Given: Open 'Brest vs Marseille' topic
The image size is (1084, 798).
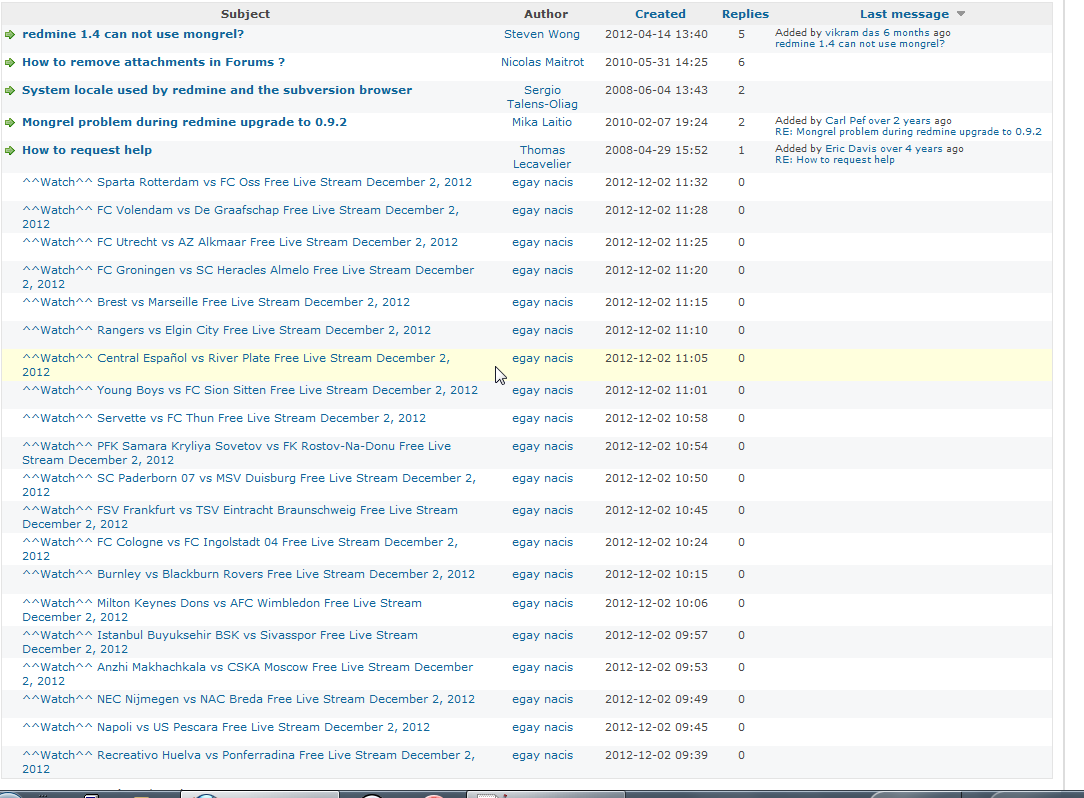Looking at the screenshot, I should (x=216, y=302).
